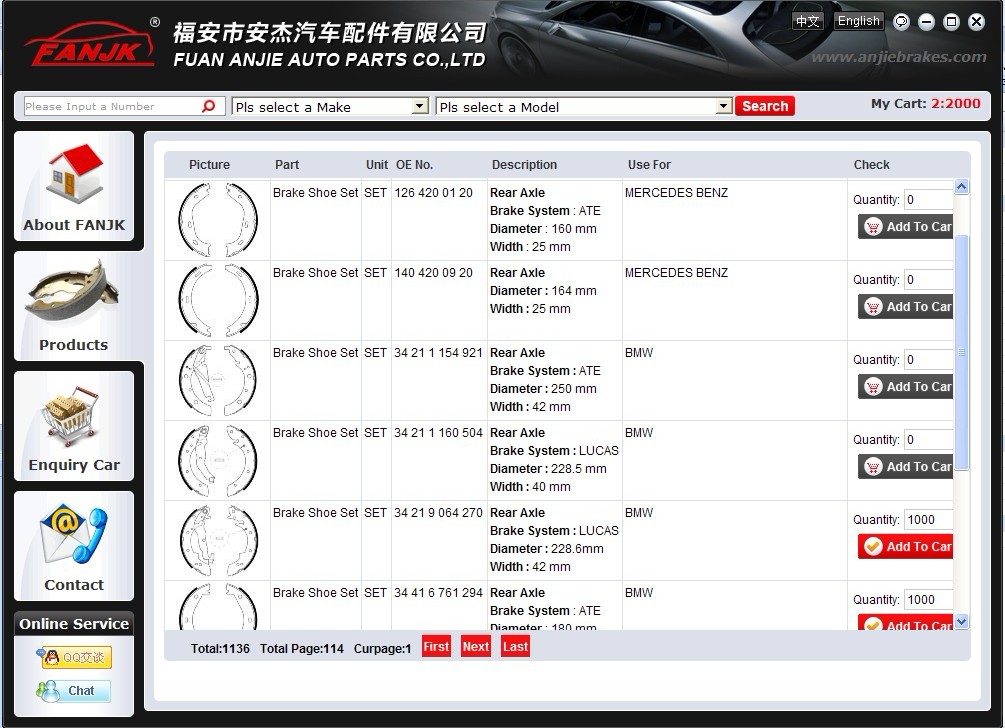Click the Use For column header
This screenshot has height=728, width=1005.
(649, 165)
